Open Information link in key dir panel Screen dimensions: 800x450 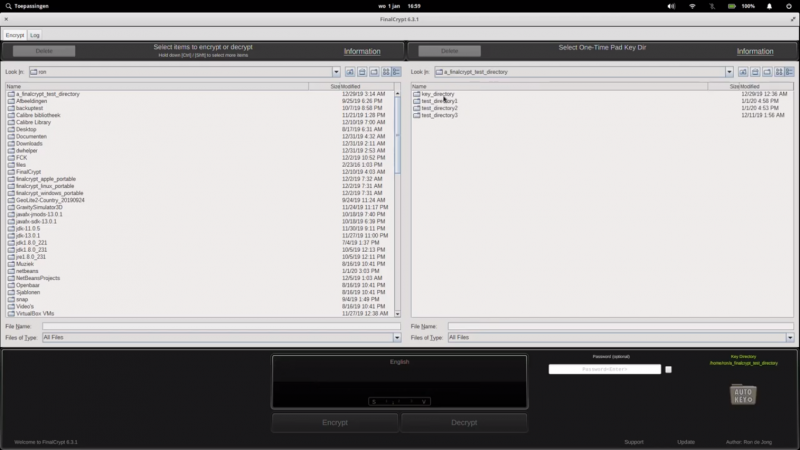pos(755,52)
